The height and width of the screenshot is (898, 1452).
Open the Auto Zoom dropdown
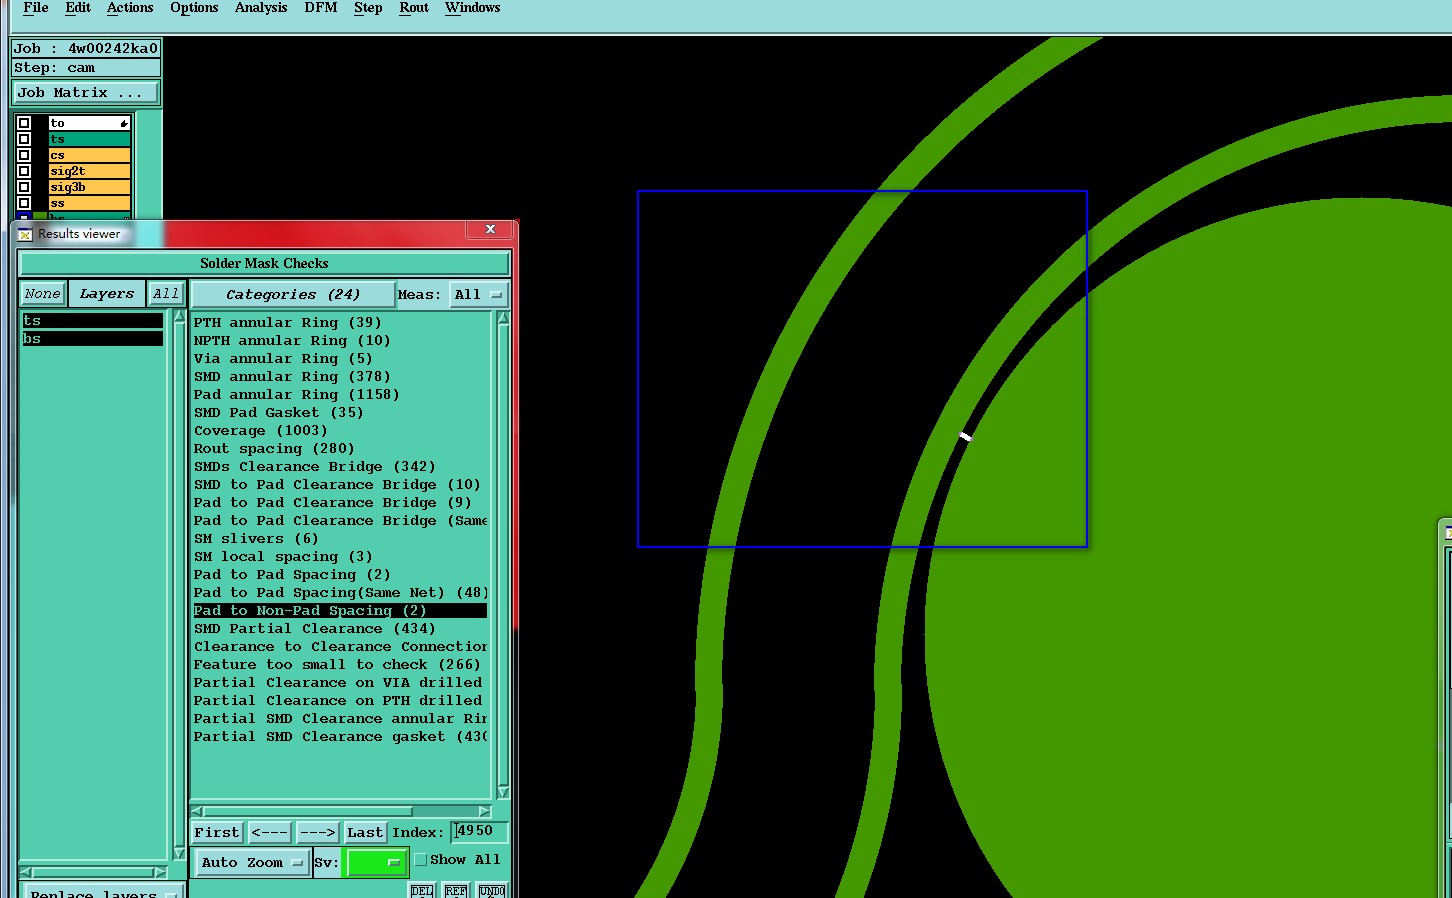(x=251, y=863)
